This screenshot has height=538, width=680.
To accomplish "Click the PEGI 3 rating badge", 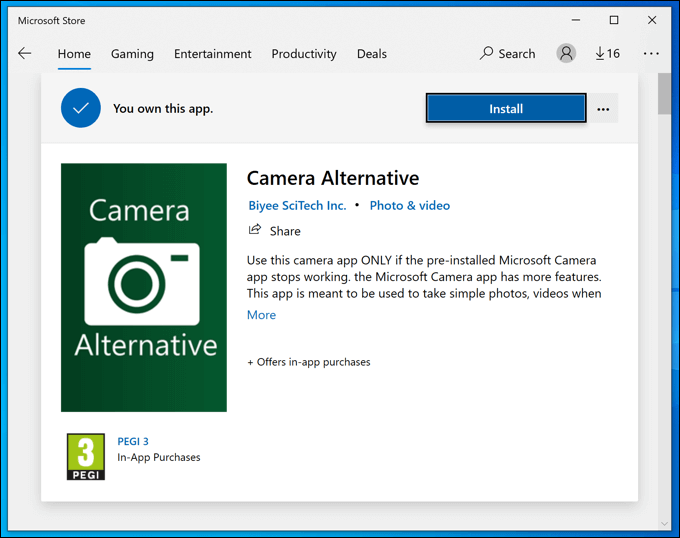I will point(85,457).
